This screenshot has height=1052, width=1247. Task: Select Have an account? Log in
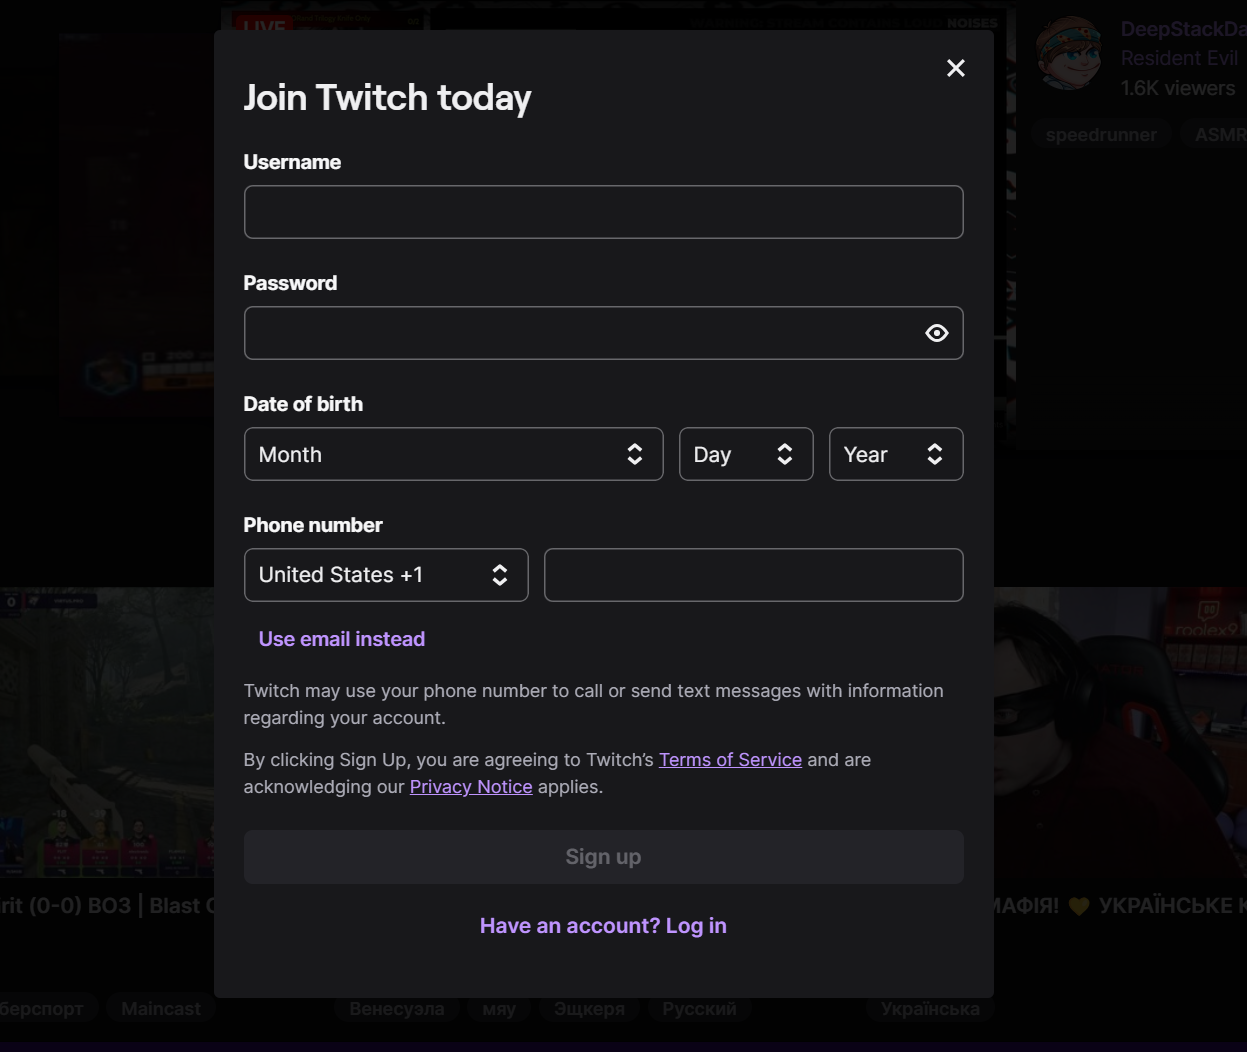[x=603, y=926]
